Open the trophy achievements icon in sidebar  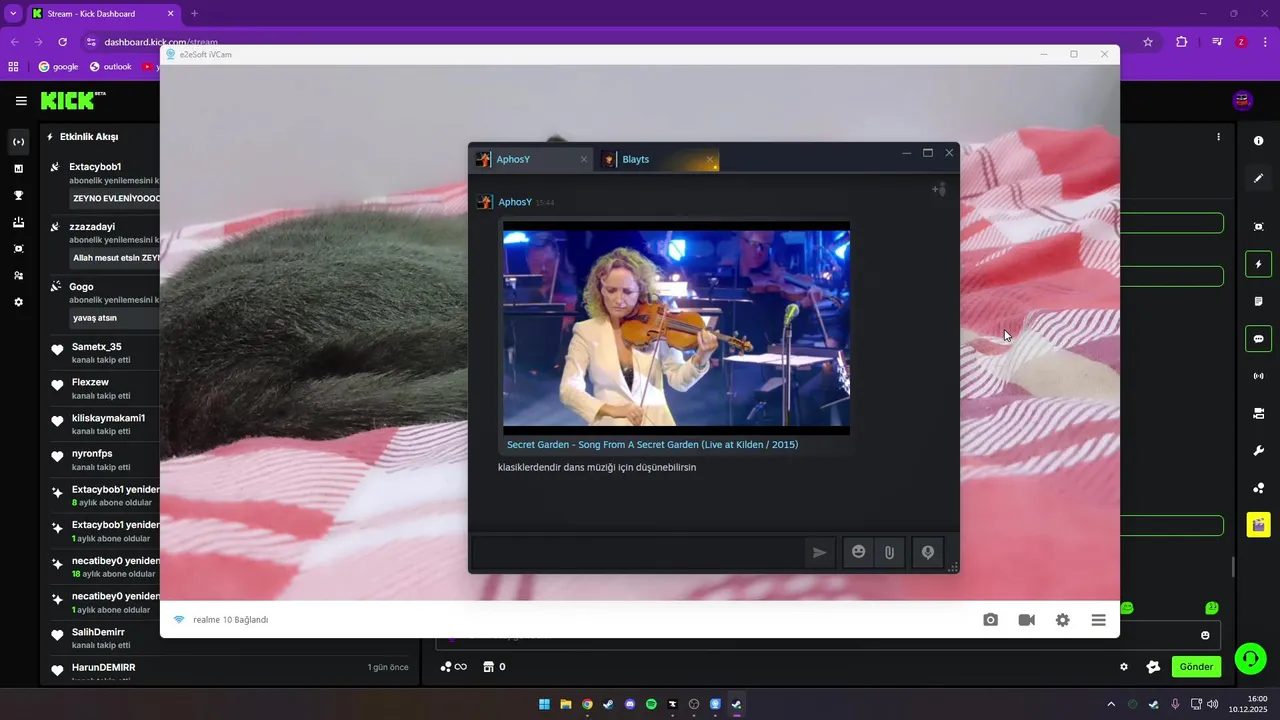click(x=18, y=195)
